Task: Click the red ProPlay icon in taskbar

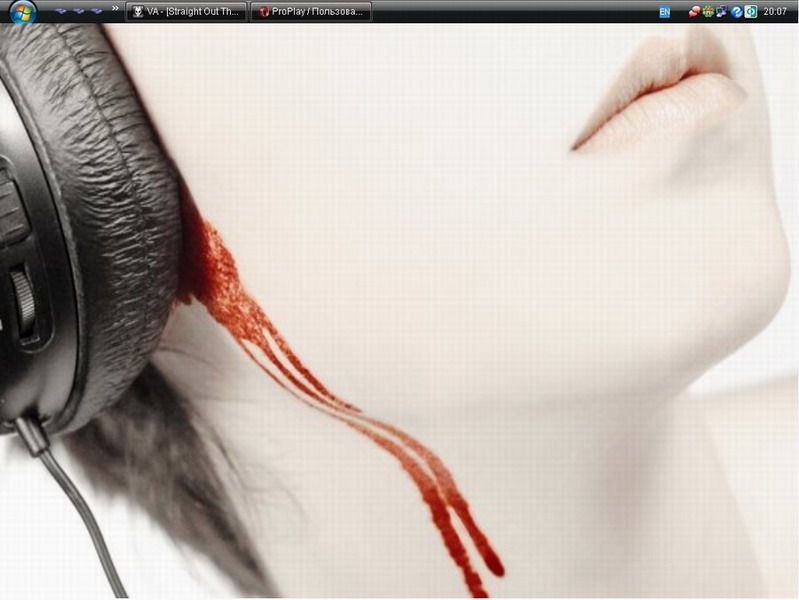Action: pyautogui.click(x=263, y=12)
